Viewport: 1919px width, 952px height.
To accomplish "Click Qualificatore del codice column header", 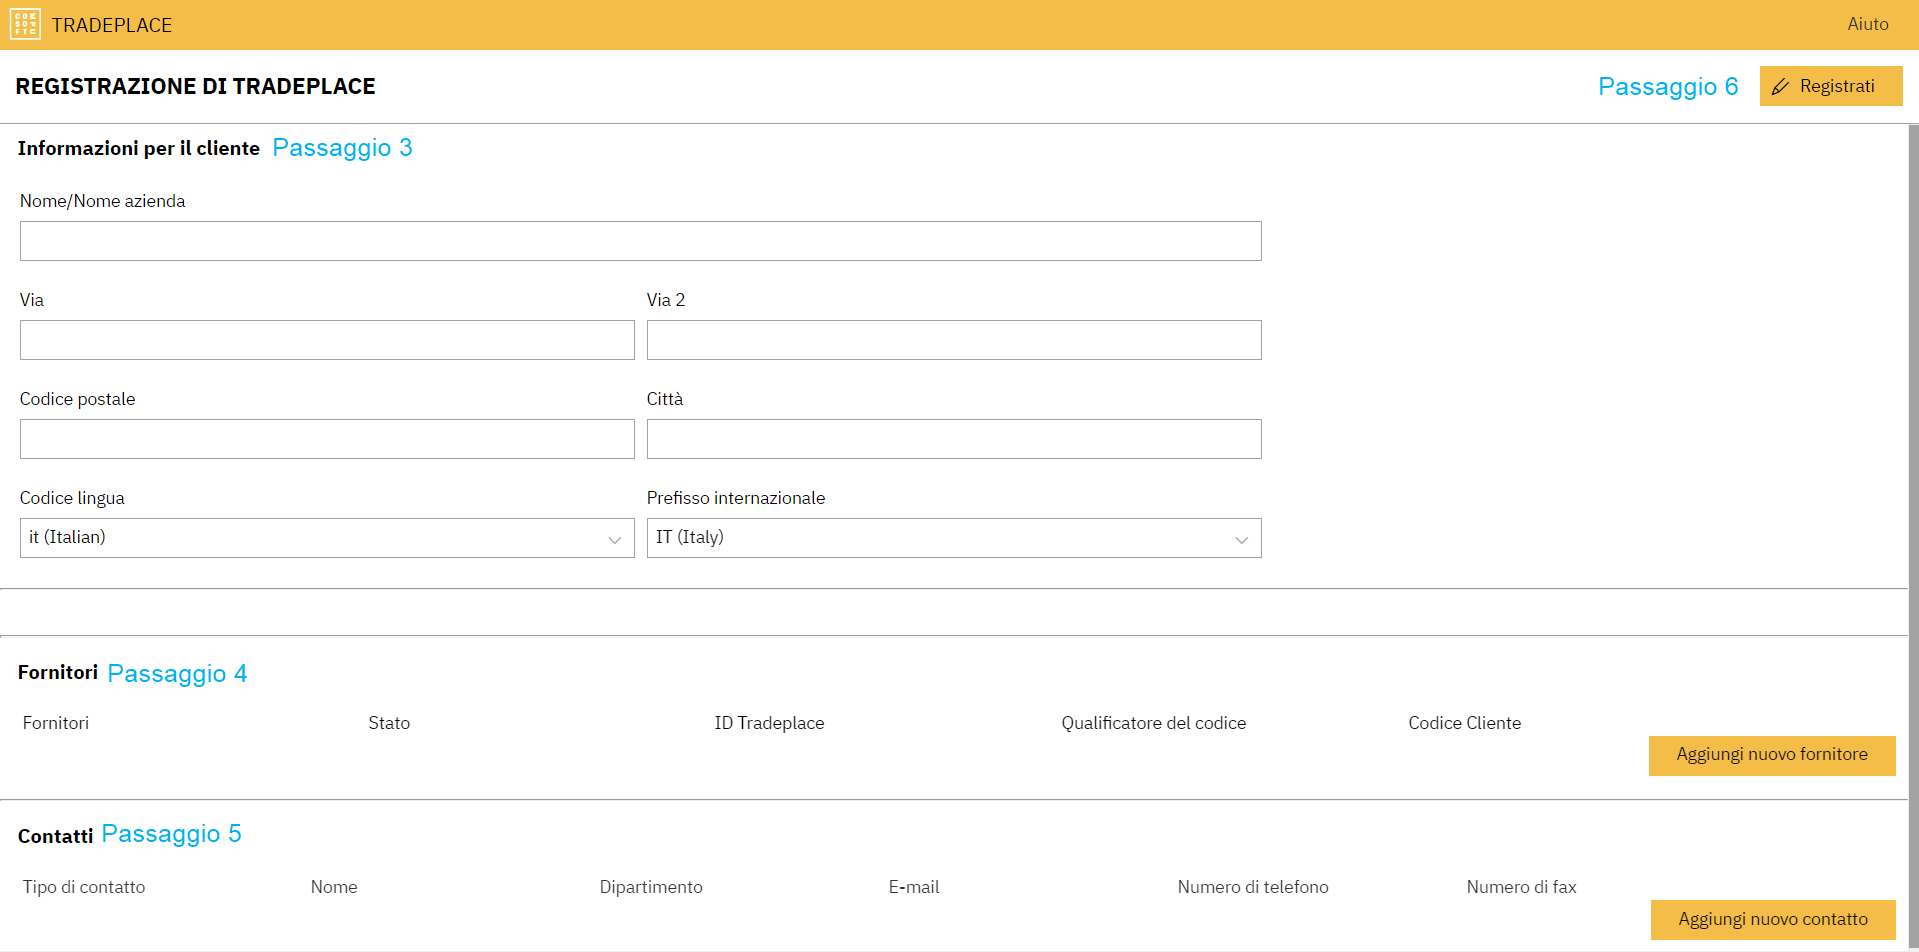I will [x=1153, y=723].
